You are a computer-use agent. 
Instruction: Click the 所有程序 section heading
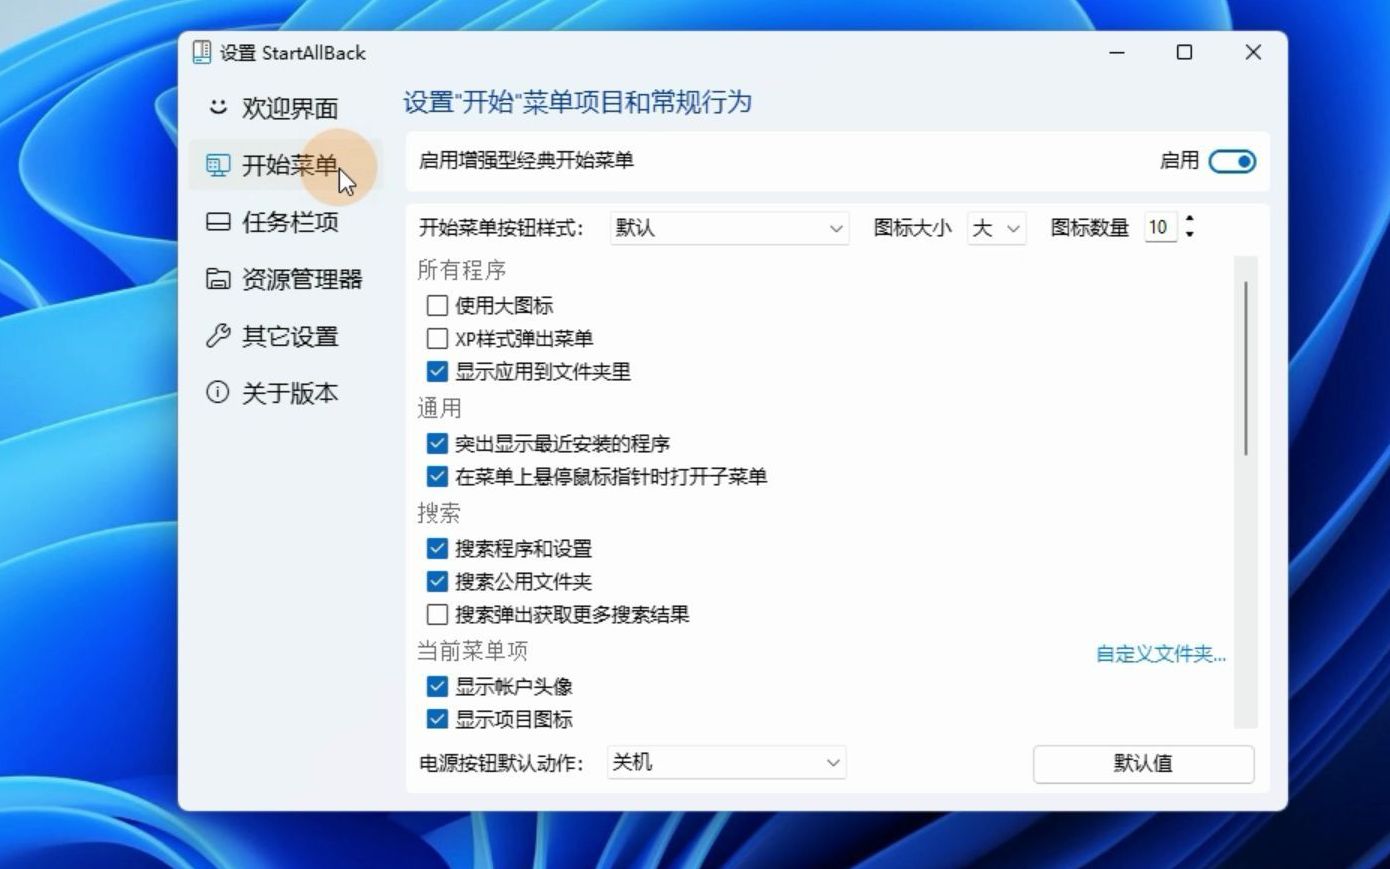(462, 270)
